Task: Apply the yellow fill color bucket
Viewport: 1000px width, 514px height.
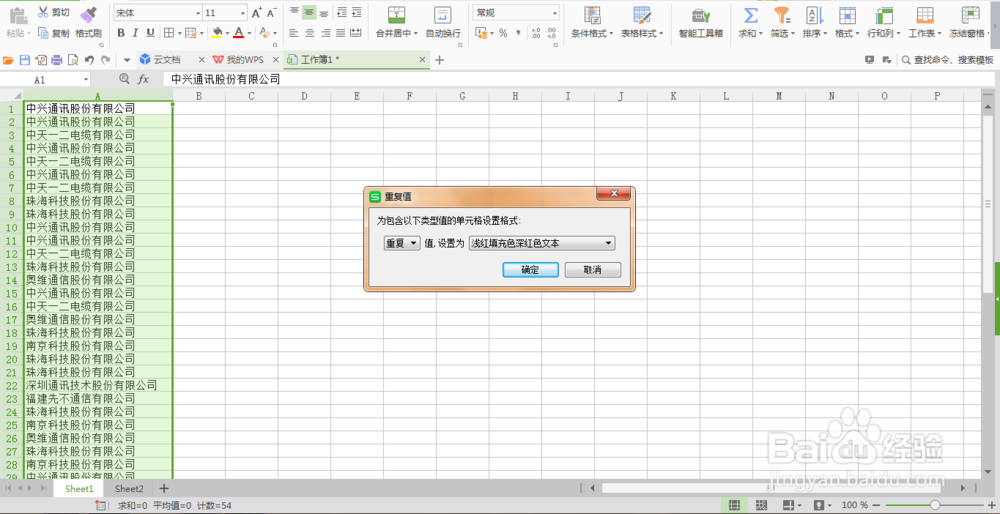Action: click(x=217, y=33)
